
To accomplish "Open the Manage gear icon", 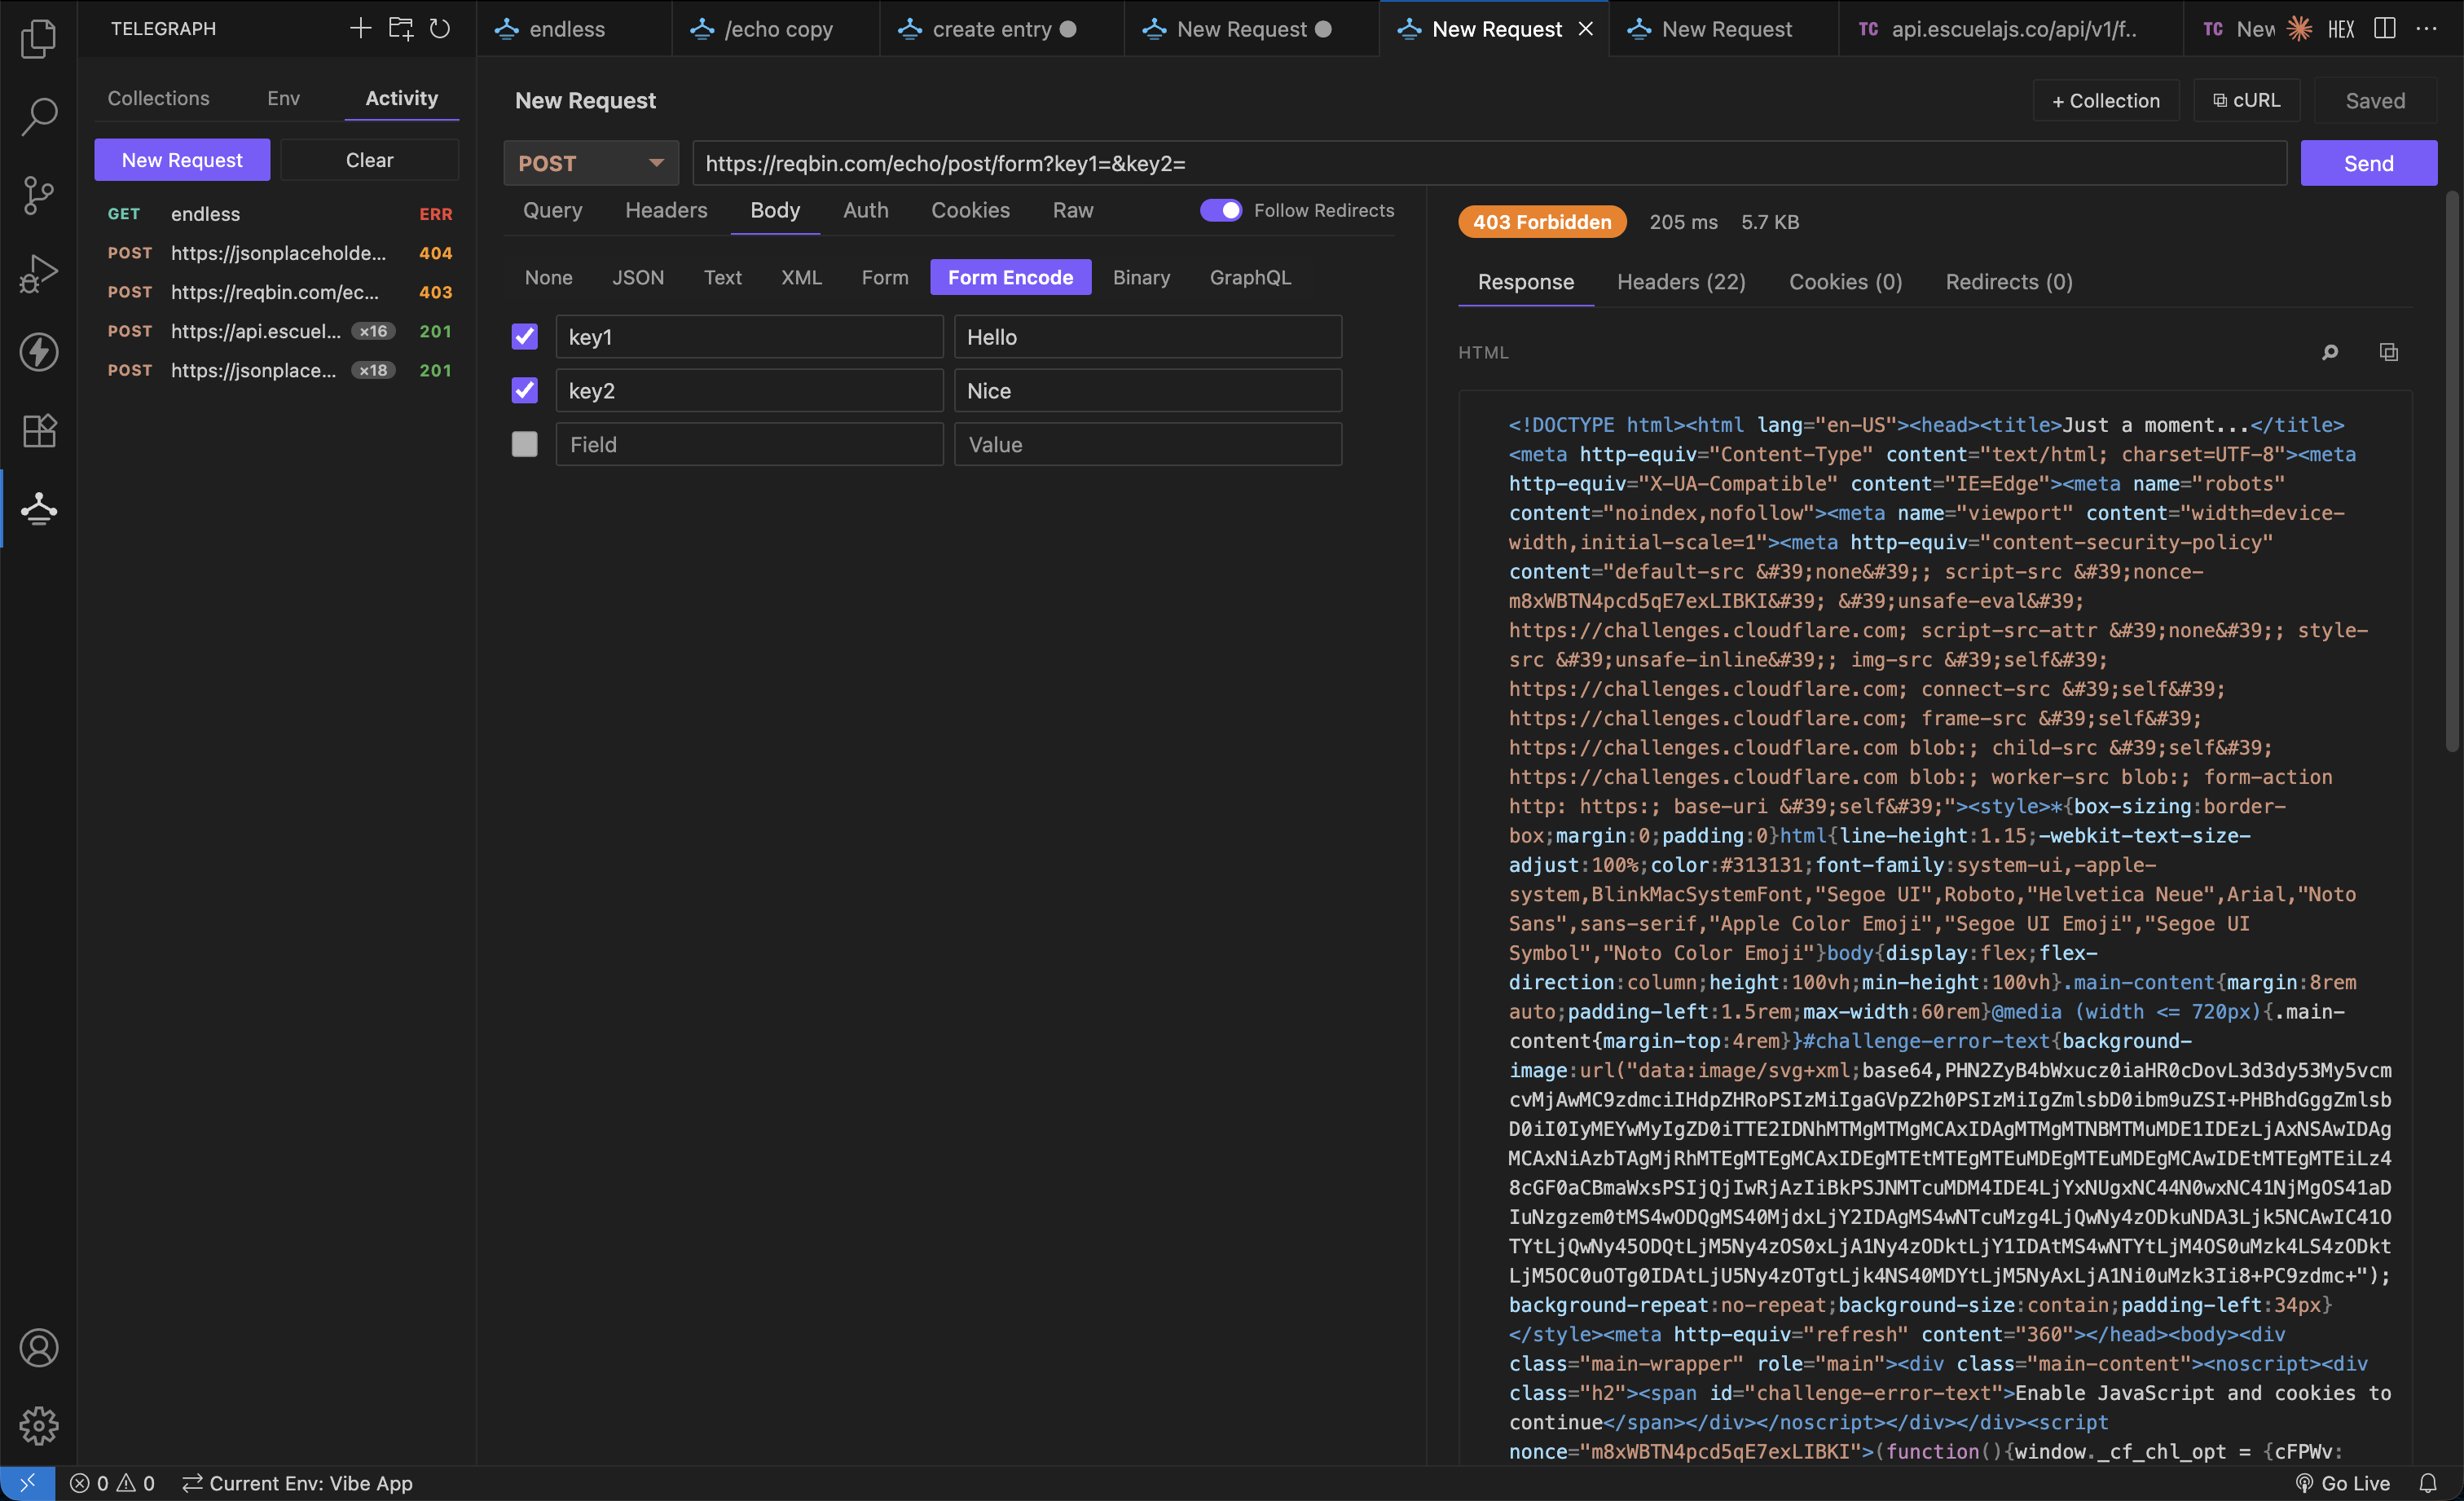I will pyautogui.click(x=38, y=1425).
